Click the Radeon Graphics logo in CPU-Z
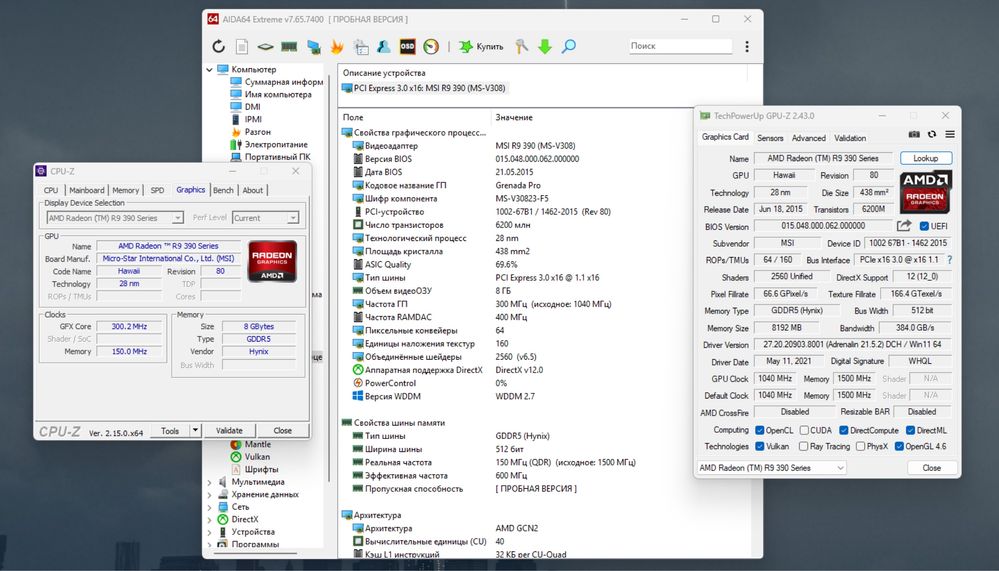This screenshot has width=999, height=571. (x=272, y=261)
